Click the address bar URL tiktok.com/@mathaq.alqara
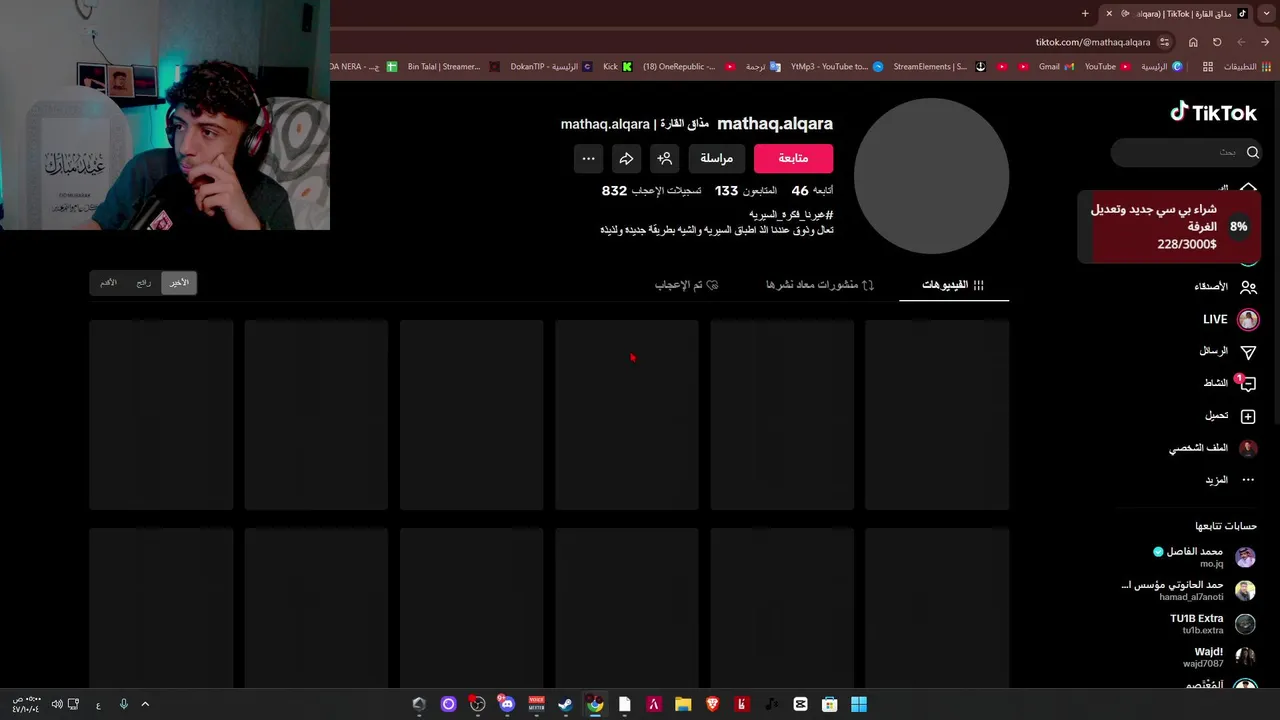 1093,42
